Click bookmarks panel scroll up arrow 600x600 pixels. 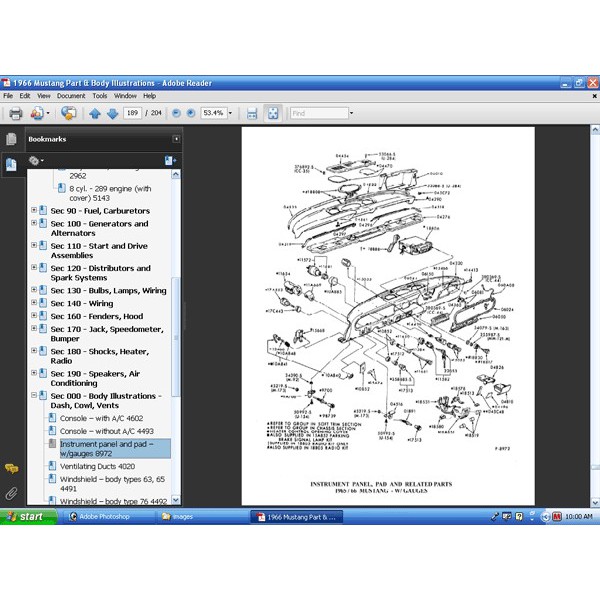click(x=176, y=174)
